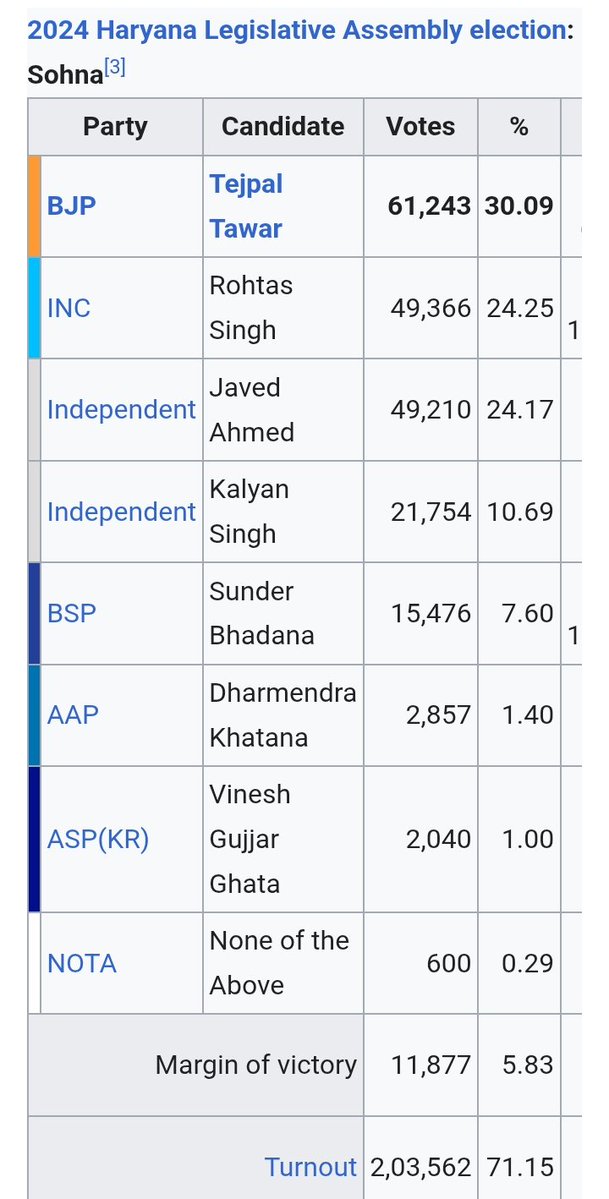Open the NOTA link
Screen dimensions: 609x1199
[x=82, y=963]
